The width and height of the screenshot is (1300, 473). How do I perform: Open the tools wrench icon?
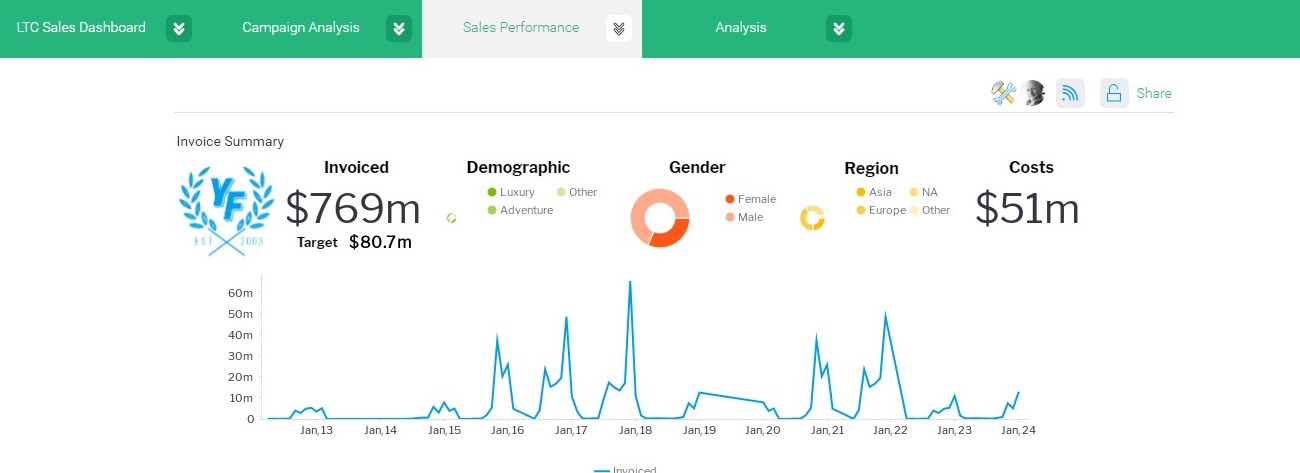click(1003, 93)
